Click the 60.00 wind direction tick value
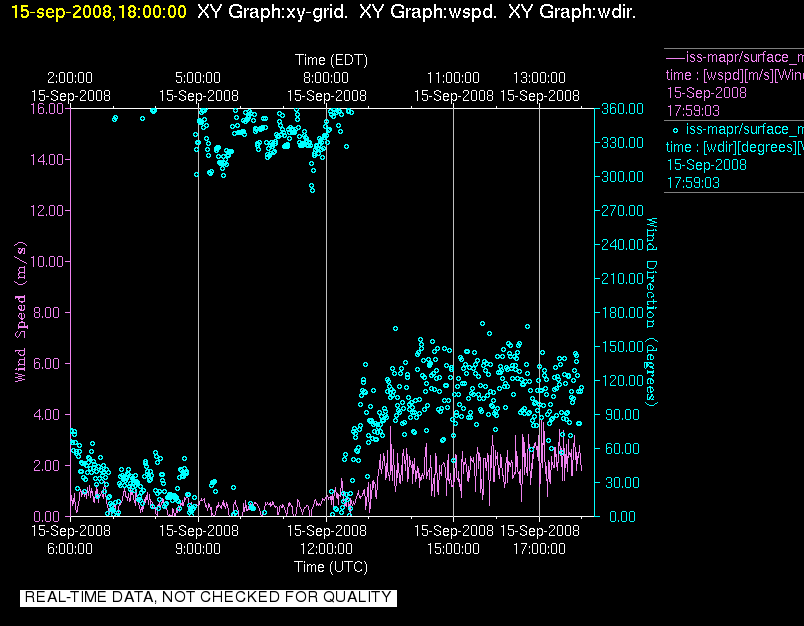 [622, 449]
